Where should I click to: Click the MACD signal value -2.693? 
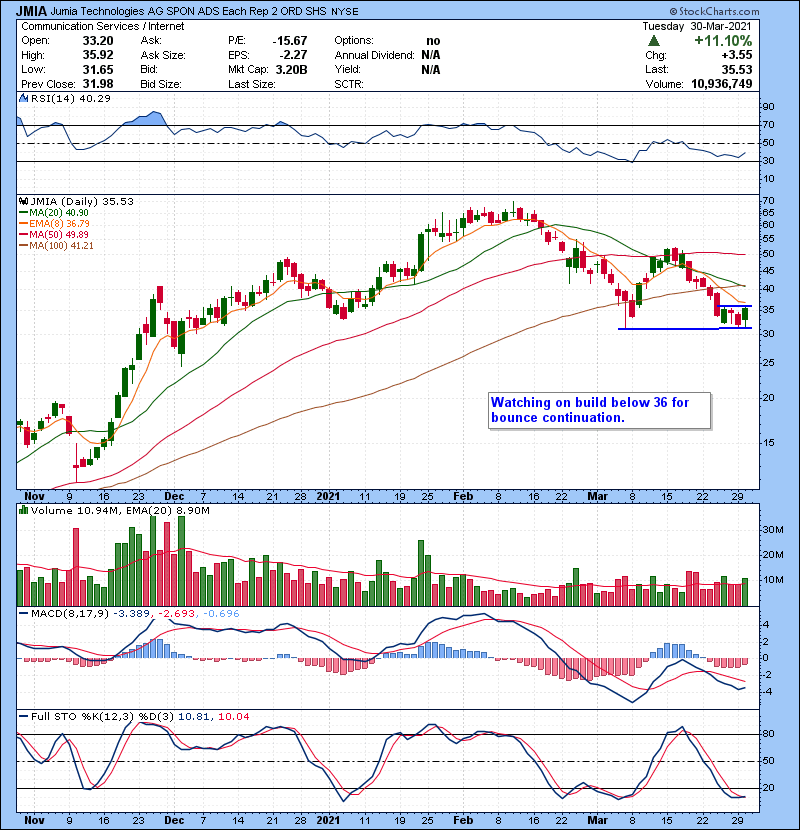click(x=176, y=614)
